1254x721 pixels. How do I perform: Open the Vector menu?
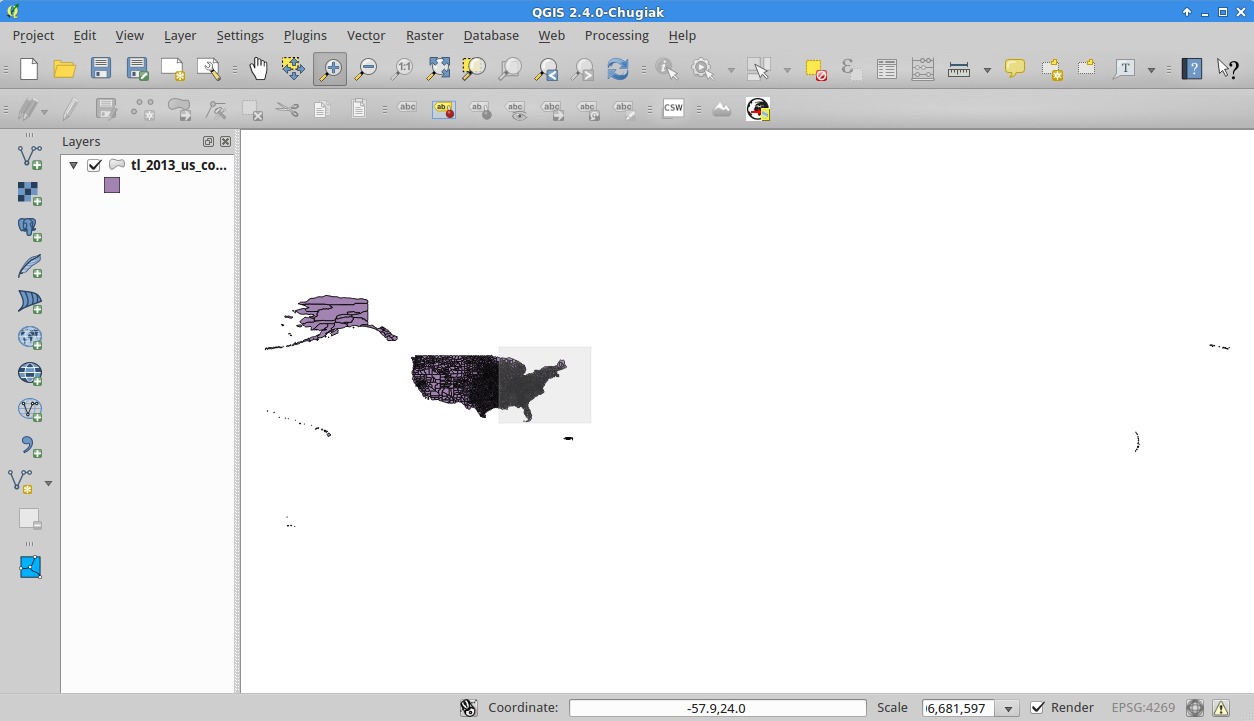coord(365,35)
